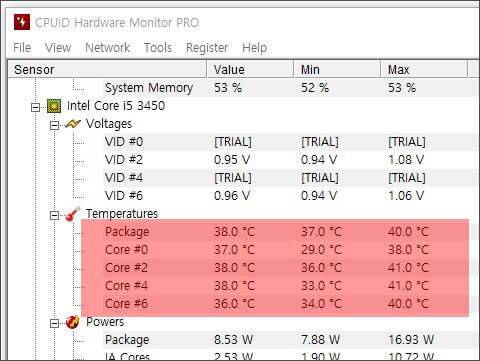480x361 pixels.
Task: Click VID #4 [TRIAL] max cell
Action: coord(407,178)
